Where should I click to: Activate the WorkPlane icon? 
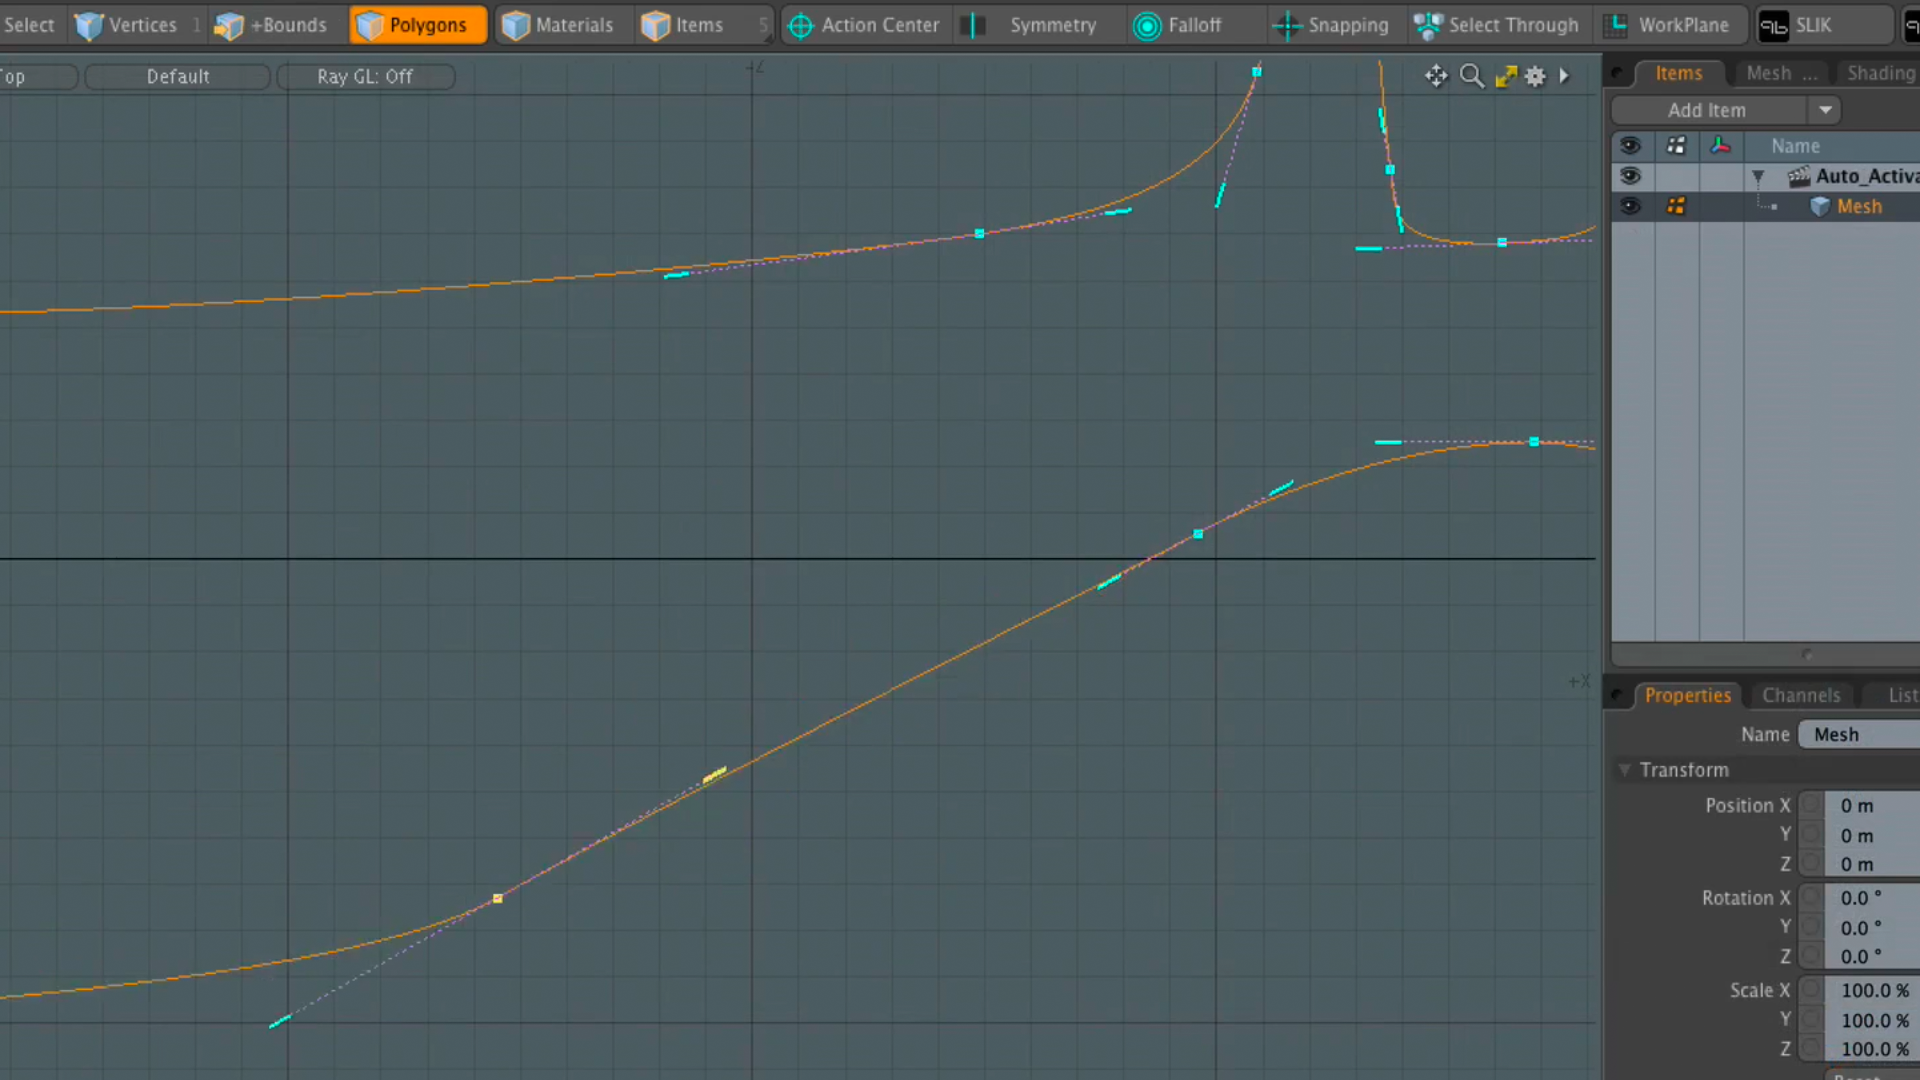pyautogui.click(x=1616, y=25)
